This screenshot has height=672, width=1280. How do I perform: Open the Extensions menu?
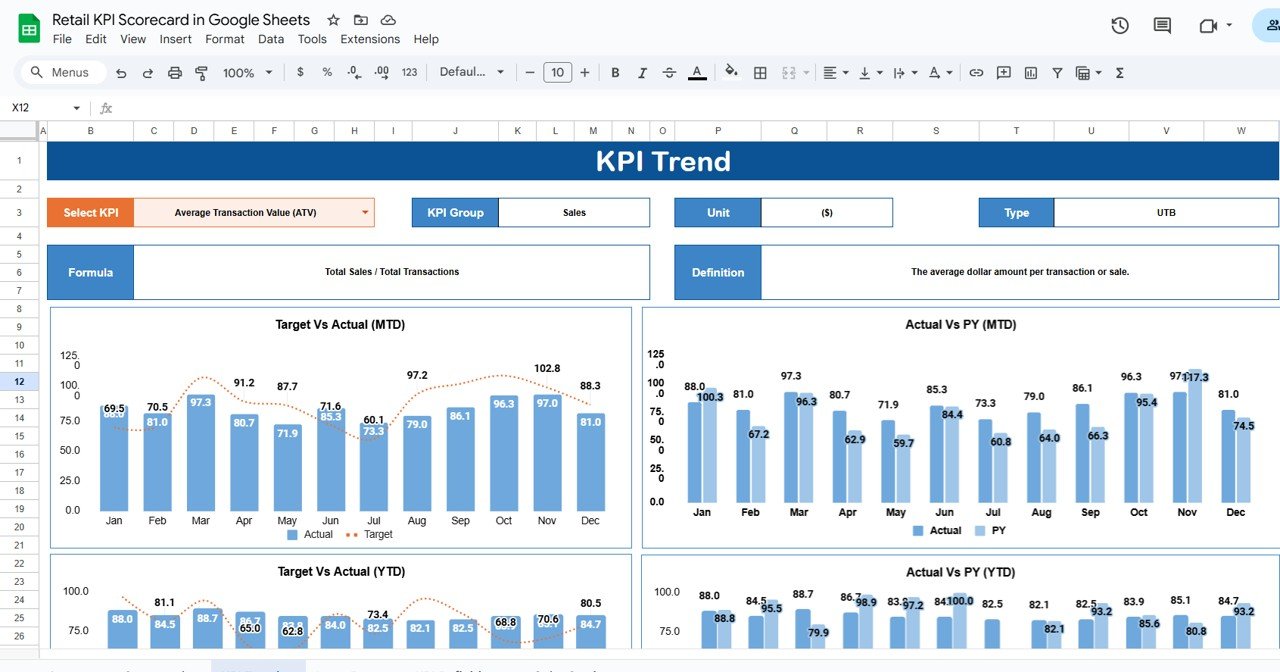click(370, 39)
